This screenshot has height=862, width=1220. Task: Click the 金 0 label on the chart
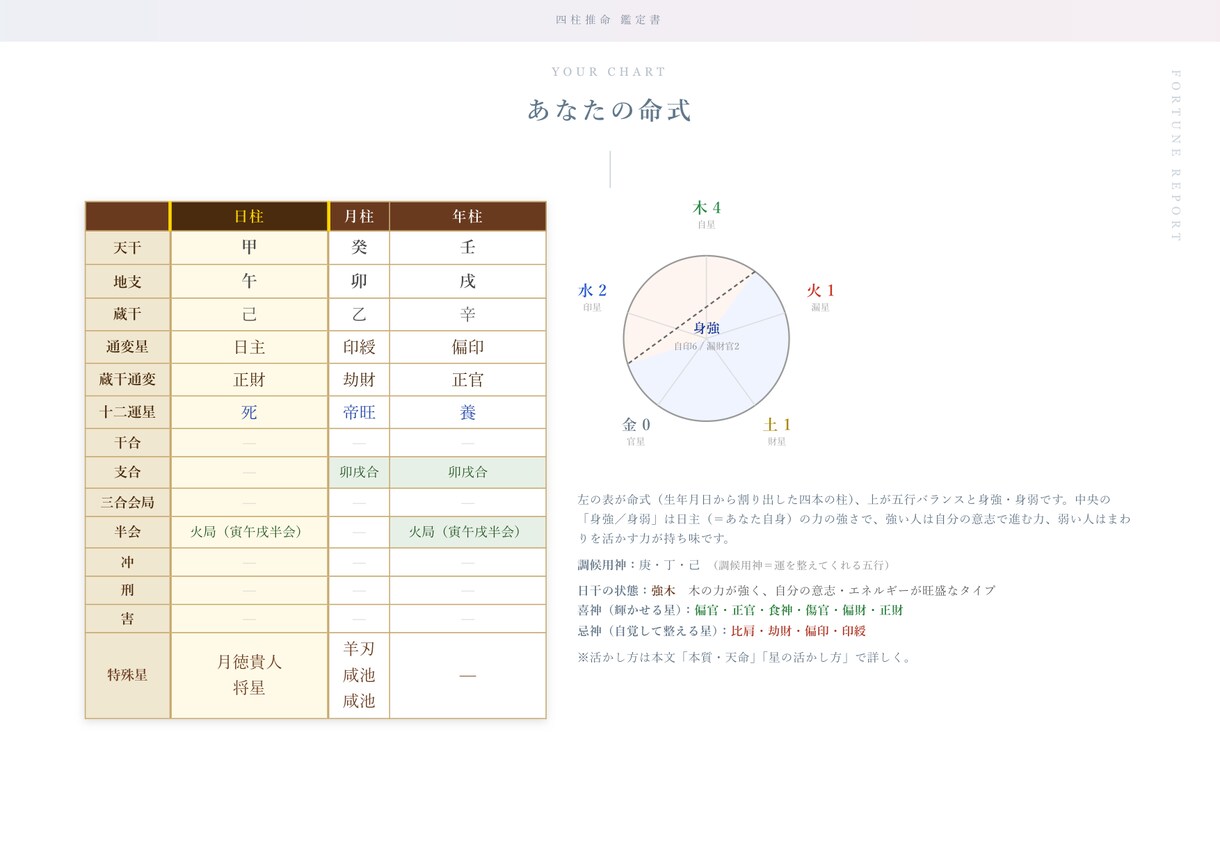tap(636, 425)
